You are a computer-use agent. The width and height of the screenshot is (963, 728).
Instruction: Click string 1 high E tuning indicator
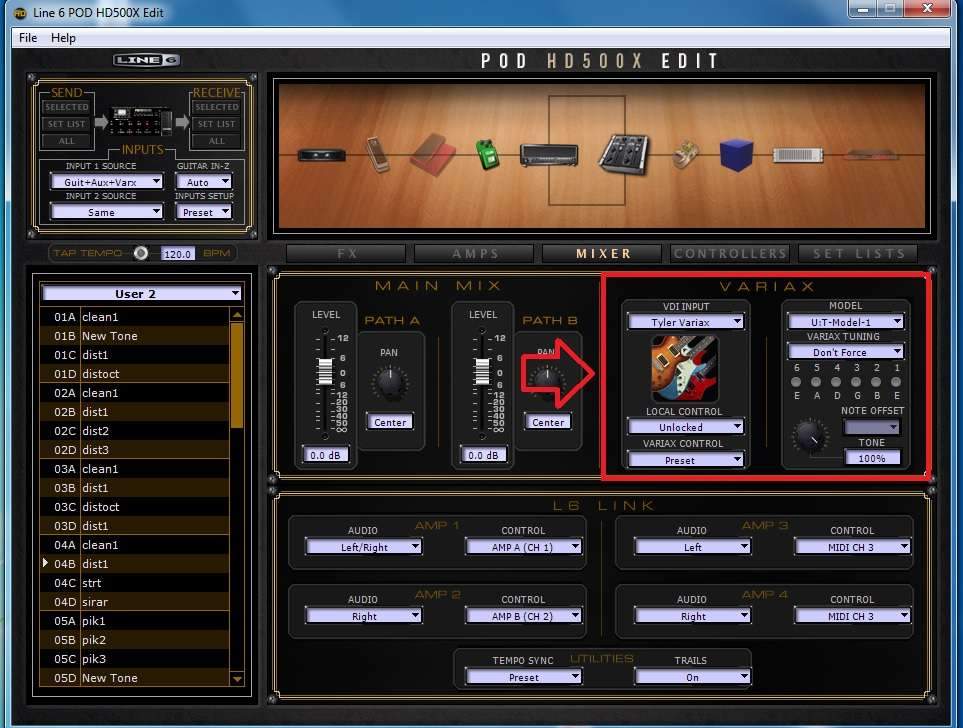(x=896, y=382)
